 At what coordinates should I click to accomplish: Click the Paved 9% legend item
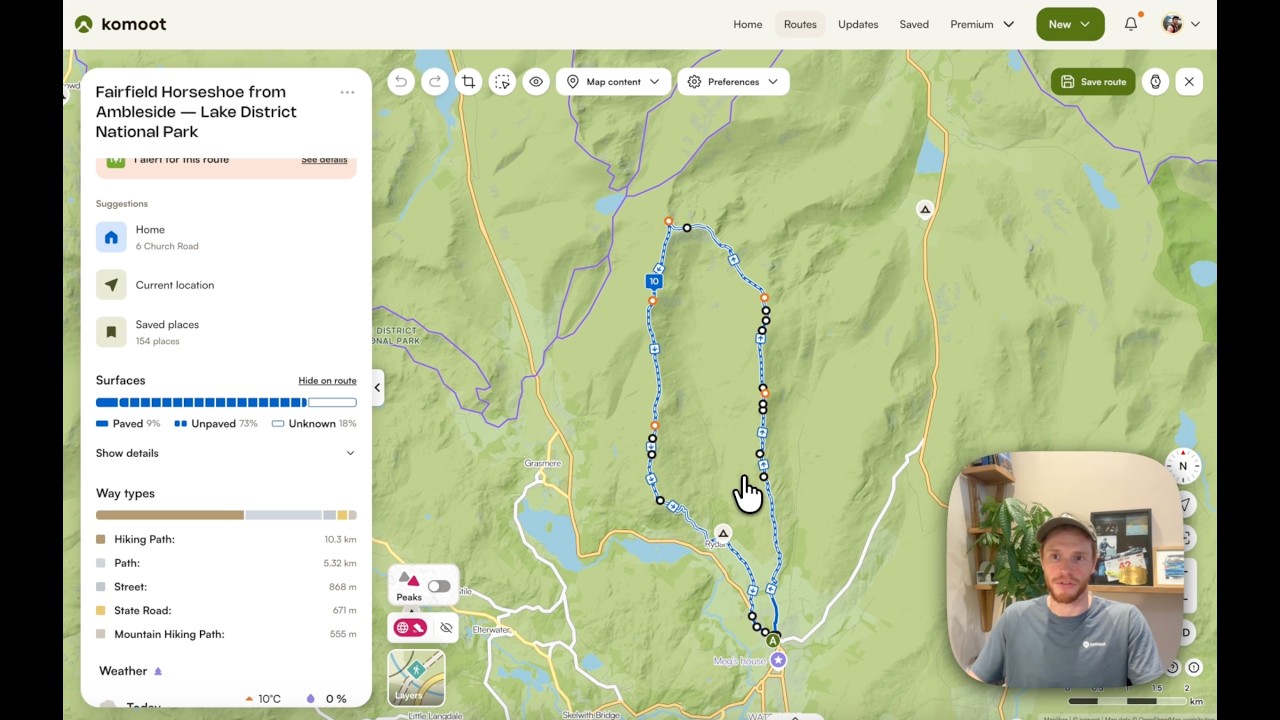[x=128, y=424]
